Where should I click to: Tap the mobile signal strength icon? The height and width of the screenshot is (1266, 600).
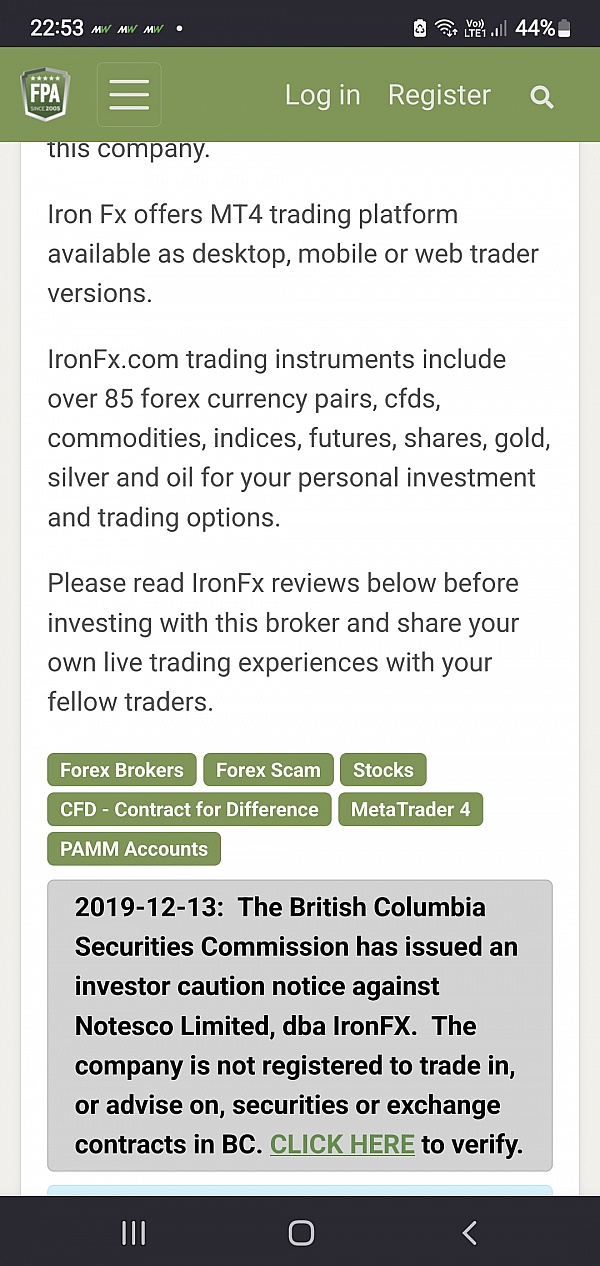pyautogui.click(x=498, y=28)
